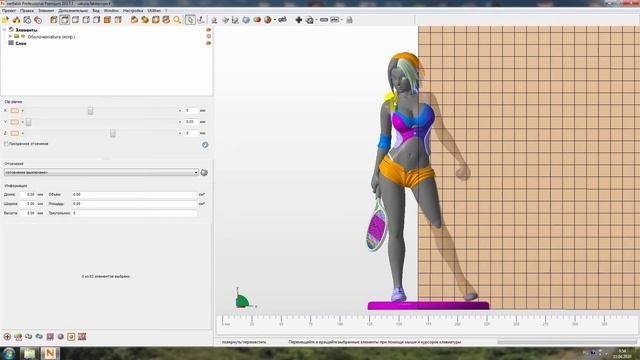640x360 pixels.
Task: Click the netfabb taskbar button
Action: tap(50, 353)
